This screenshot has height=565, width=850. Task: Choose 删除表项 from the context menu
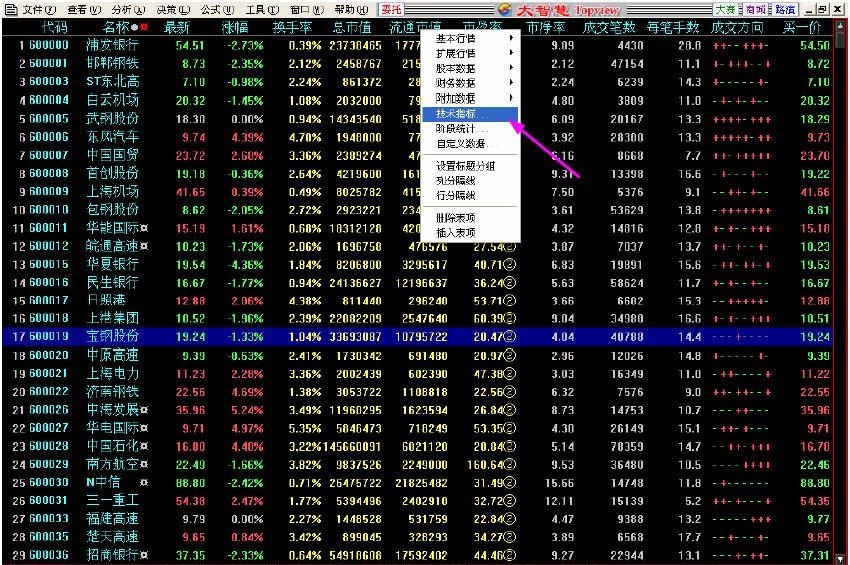470,217
